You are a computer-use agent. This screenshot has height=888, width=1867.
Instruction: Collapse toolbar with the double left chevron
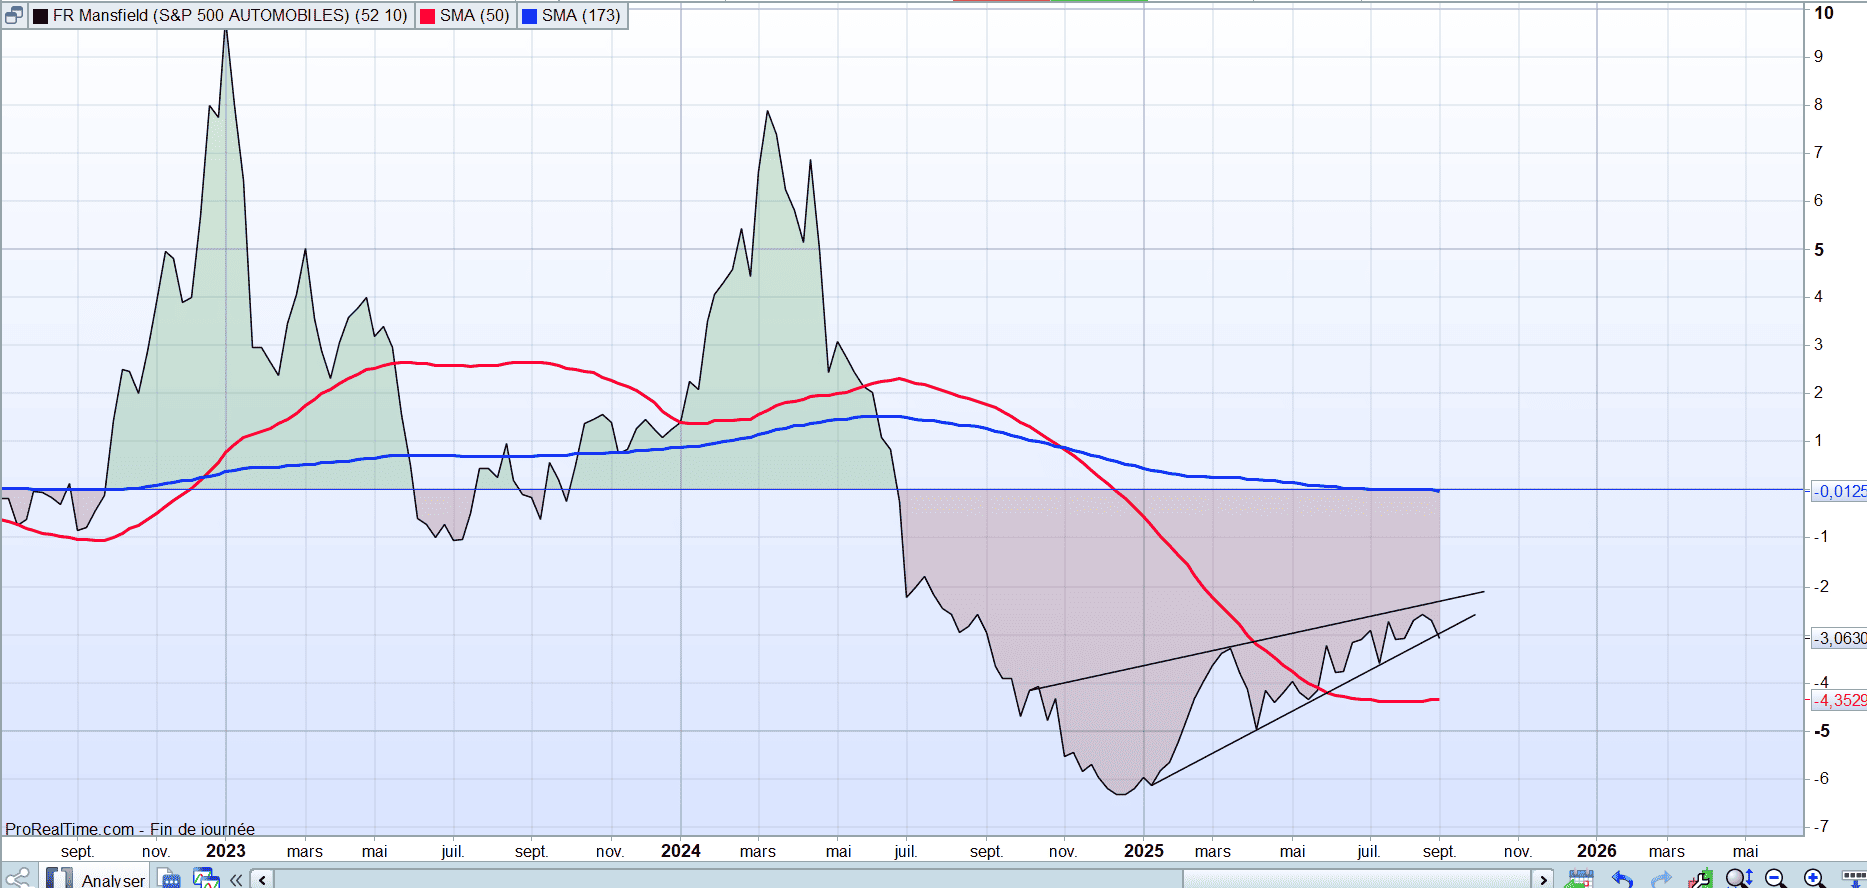[236, 879]
